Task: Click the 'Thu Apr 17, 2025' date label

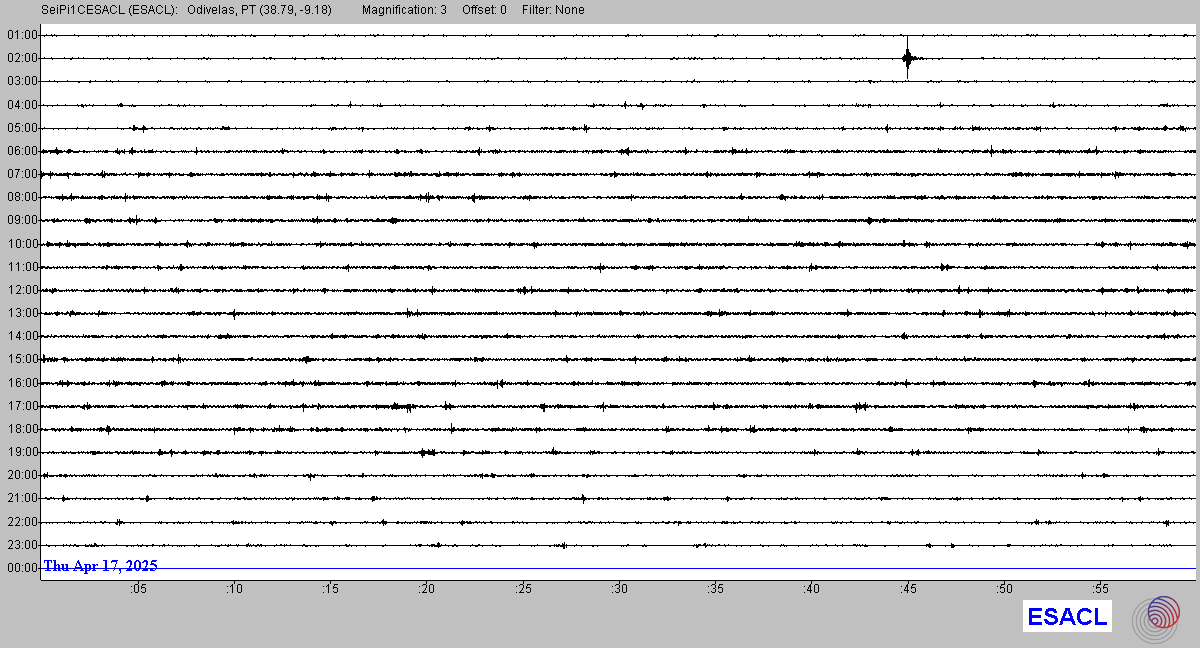Action: coord(100,566)
